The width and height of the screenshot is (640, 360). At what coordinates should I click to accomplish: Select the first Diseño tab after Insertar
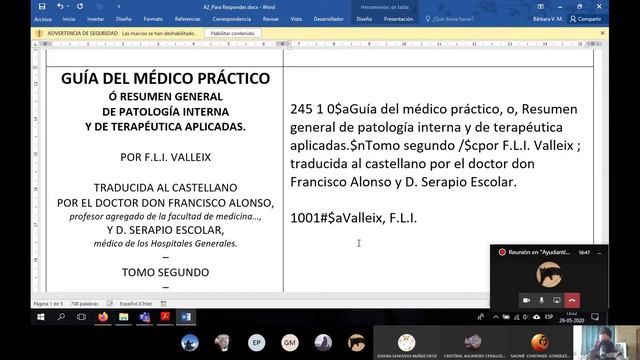[123, 19]
